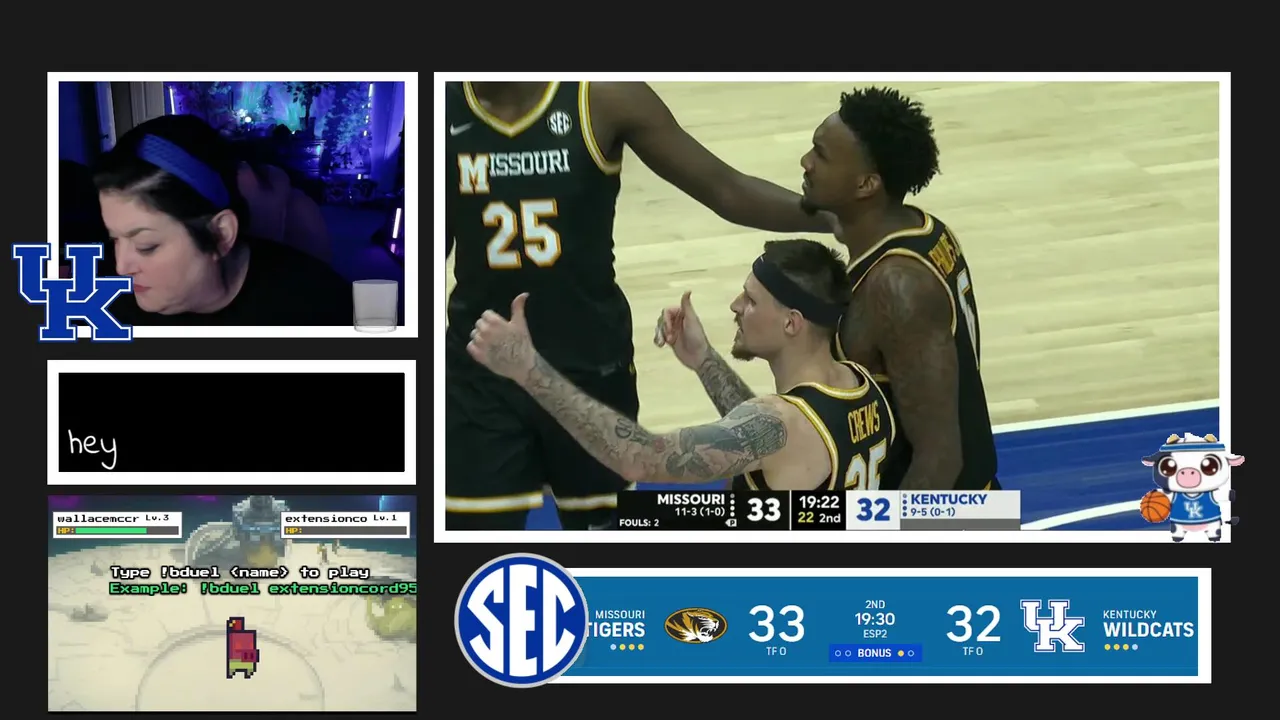This screenshot has height=720, width=1280.
Task: Click jersey number 25 on the Missouri player
Action: 523,233
